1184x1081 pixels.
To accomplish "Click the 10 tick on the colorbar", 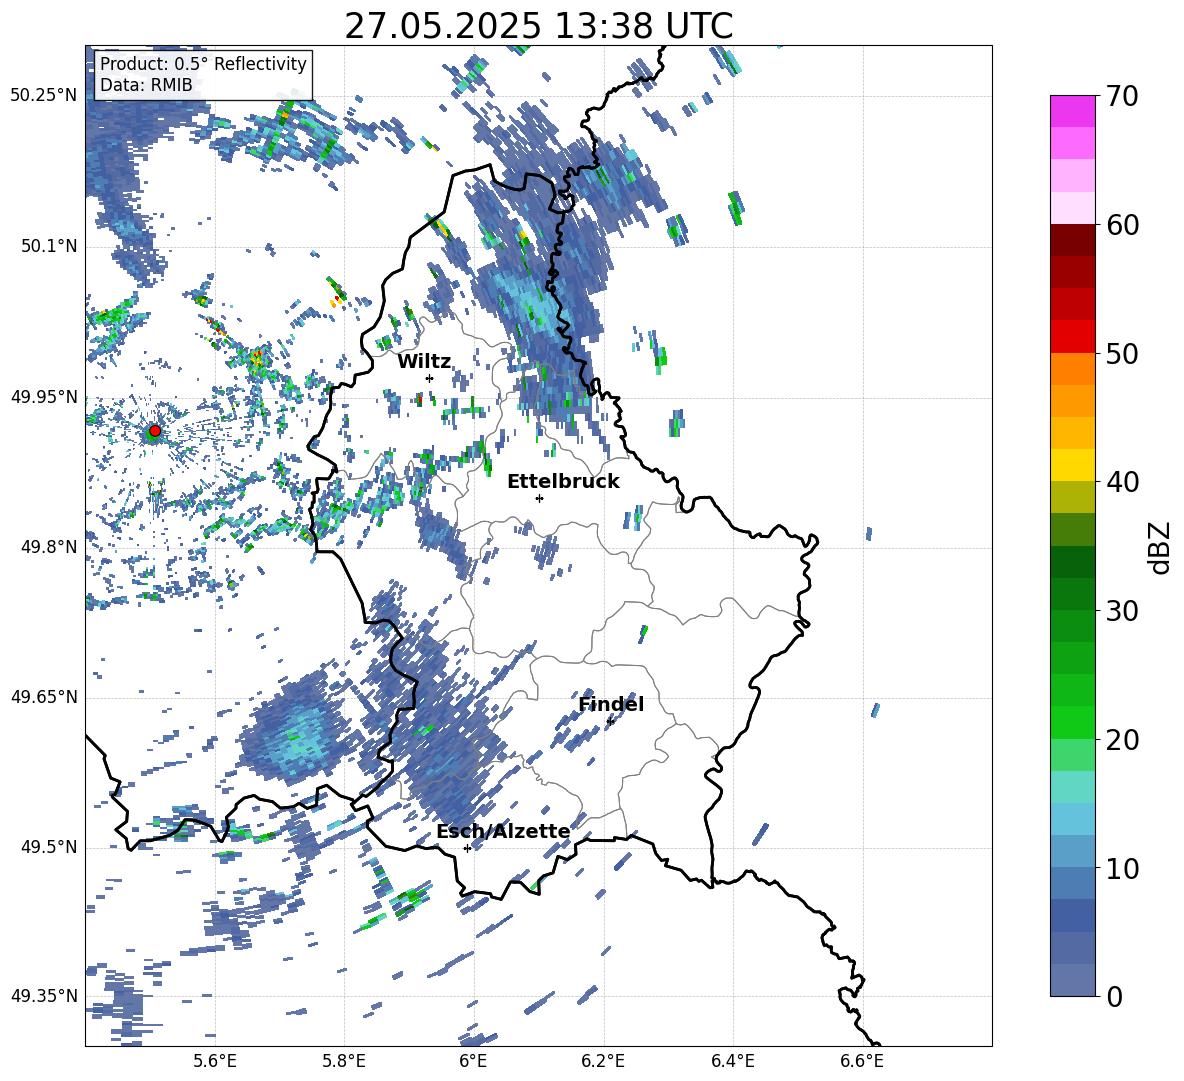I will tap(1122, 868).
